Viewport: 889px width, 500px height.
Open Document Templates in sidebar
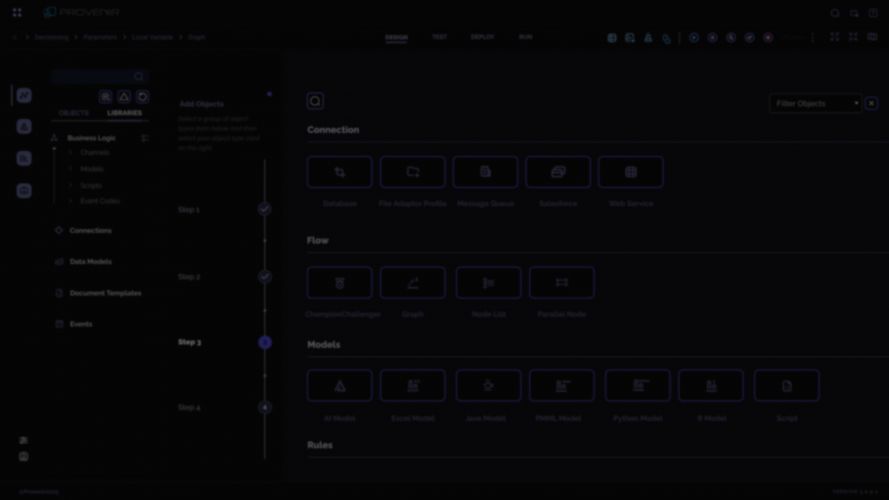point(105,293)
